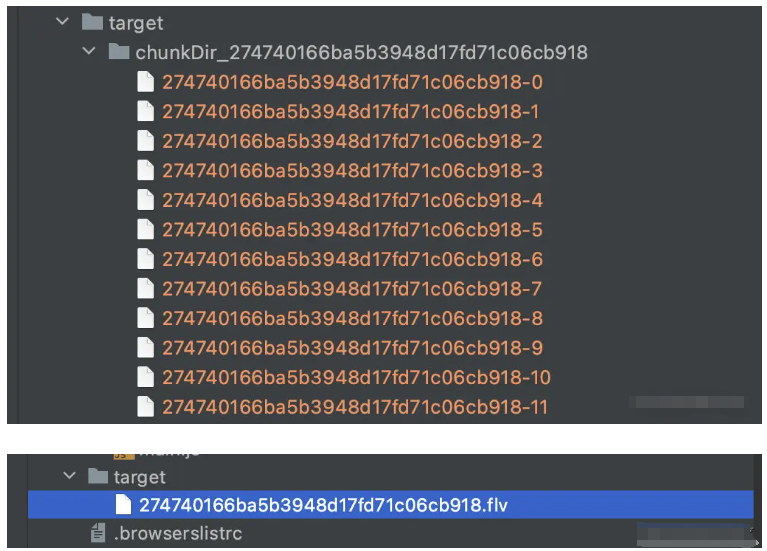
Task: Select chunk file ending in -5
Action: pos(351,230)
